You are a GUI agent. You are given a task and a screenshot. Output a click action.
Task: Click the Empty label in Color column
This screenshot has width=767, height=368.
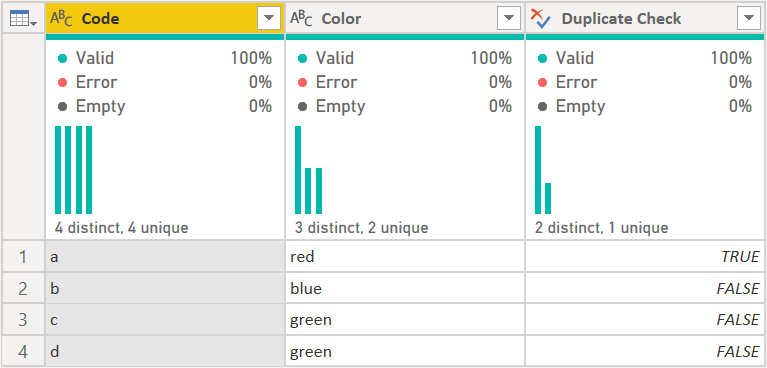tap(340, 106)
